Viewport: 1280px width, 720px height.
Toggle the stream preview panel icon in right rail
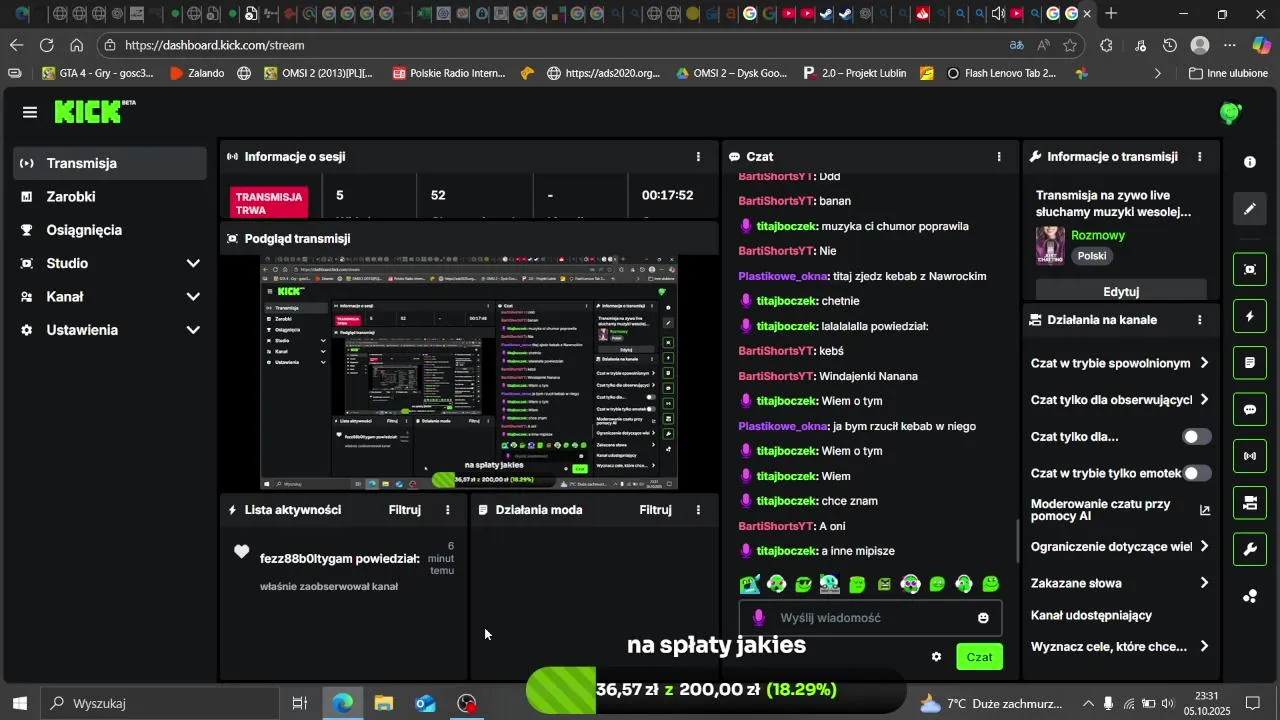(x=1250, y=269)
